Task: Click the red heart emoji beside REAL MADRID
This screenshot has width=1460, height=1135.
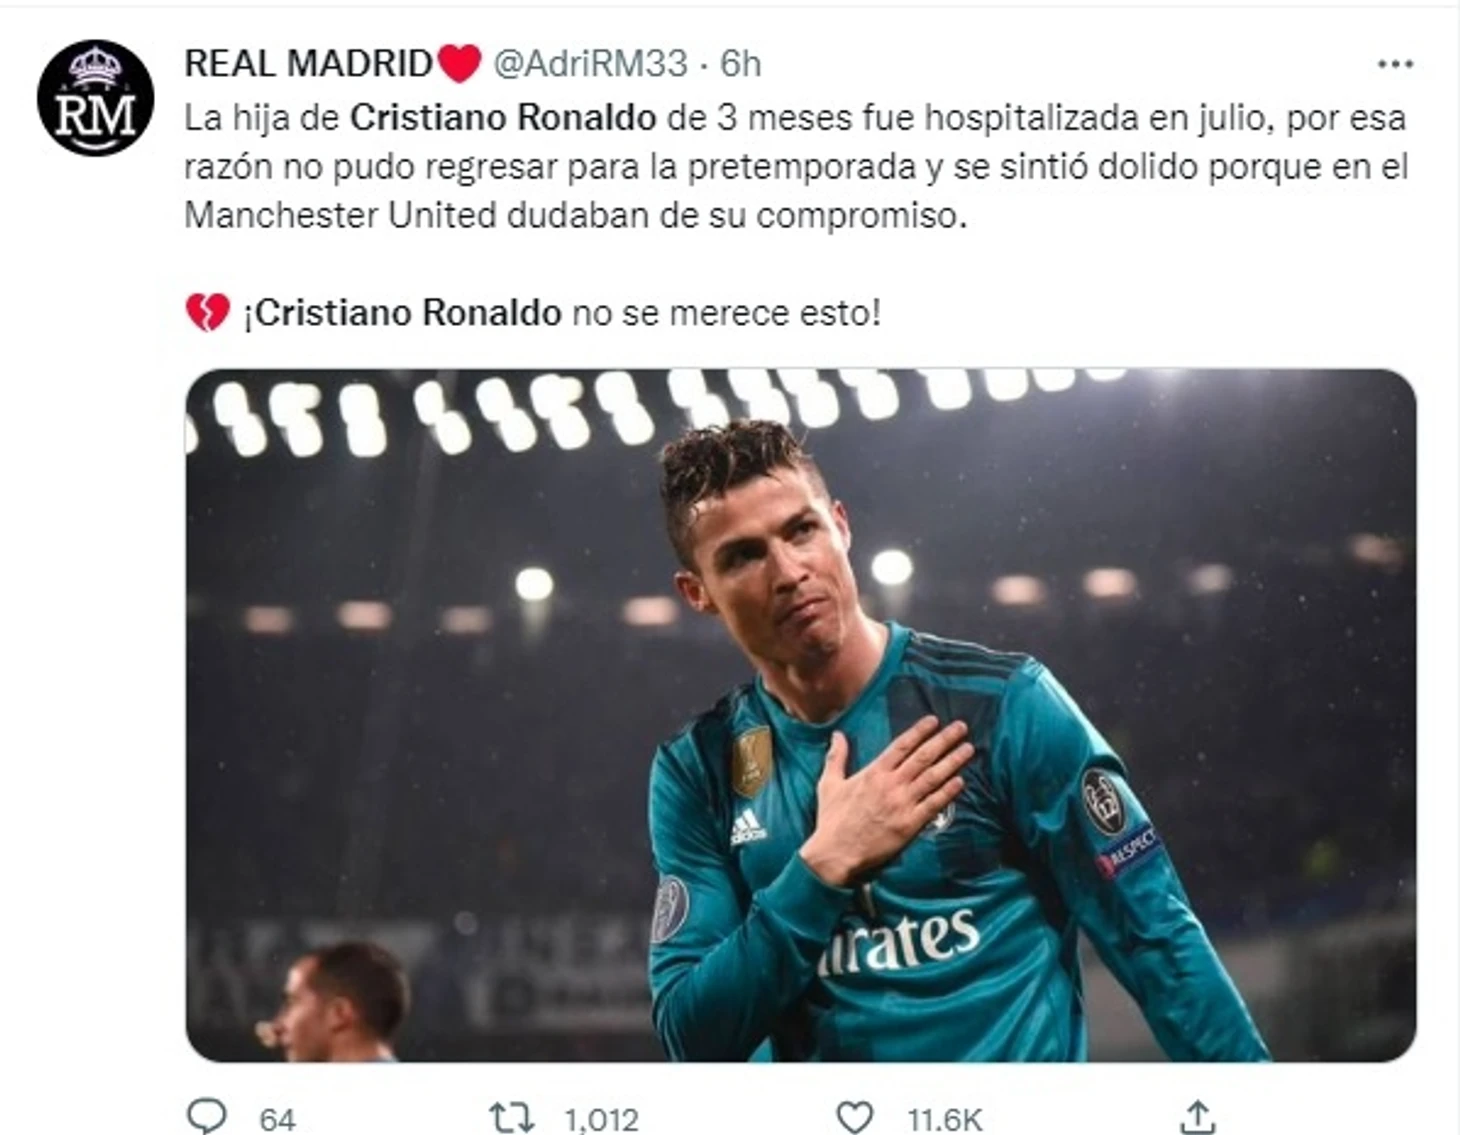Action: pos(460,64)
